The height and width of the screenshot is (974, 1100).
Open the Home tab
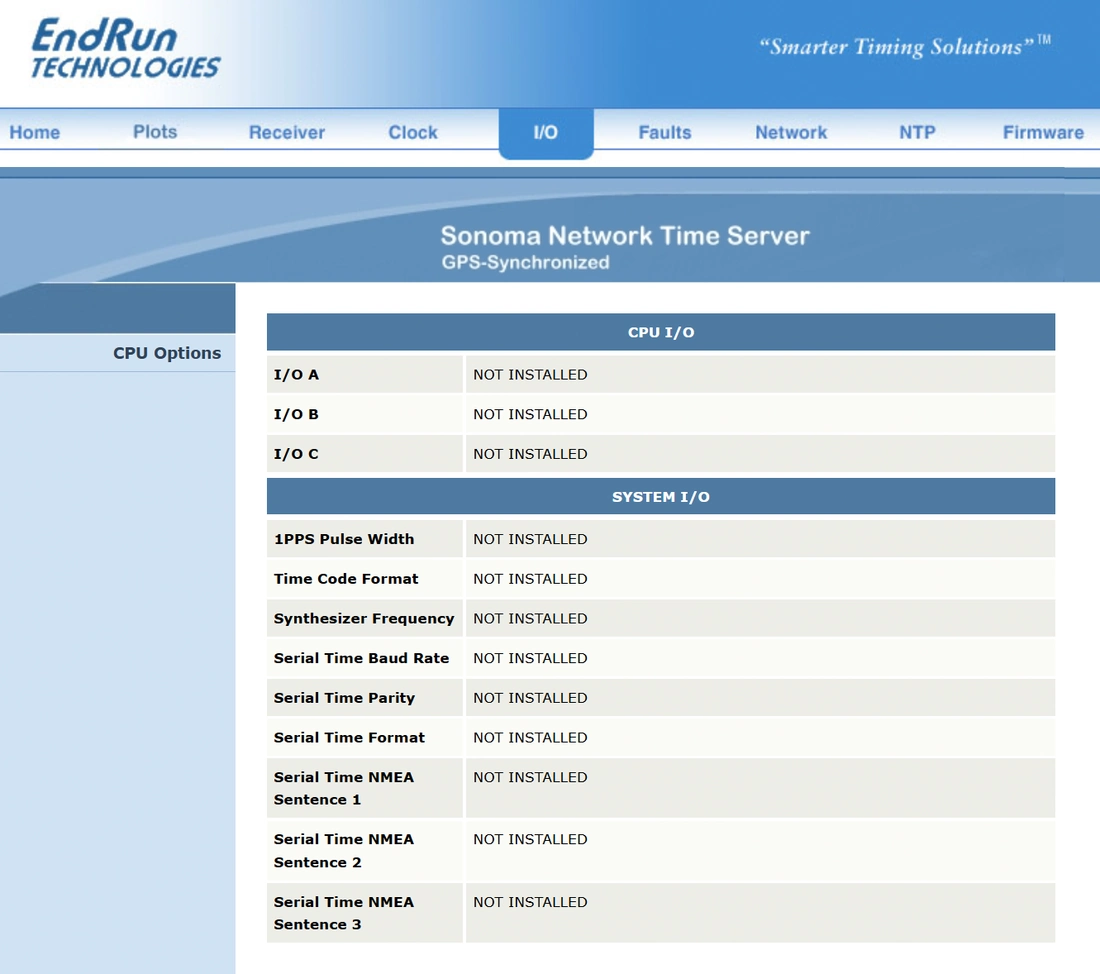34,132
